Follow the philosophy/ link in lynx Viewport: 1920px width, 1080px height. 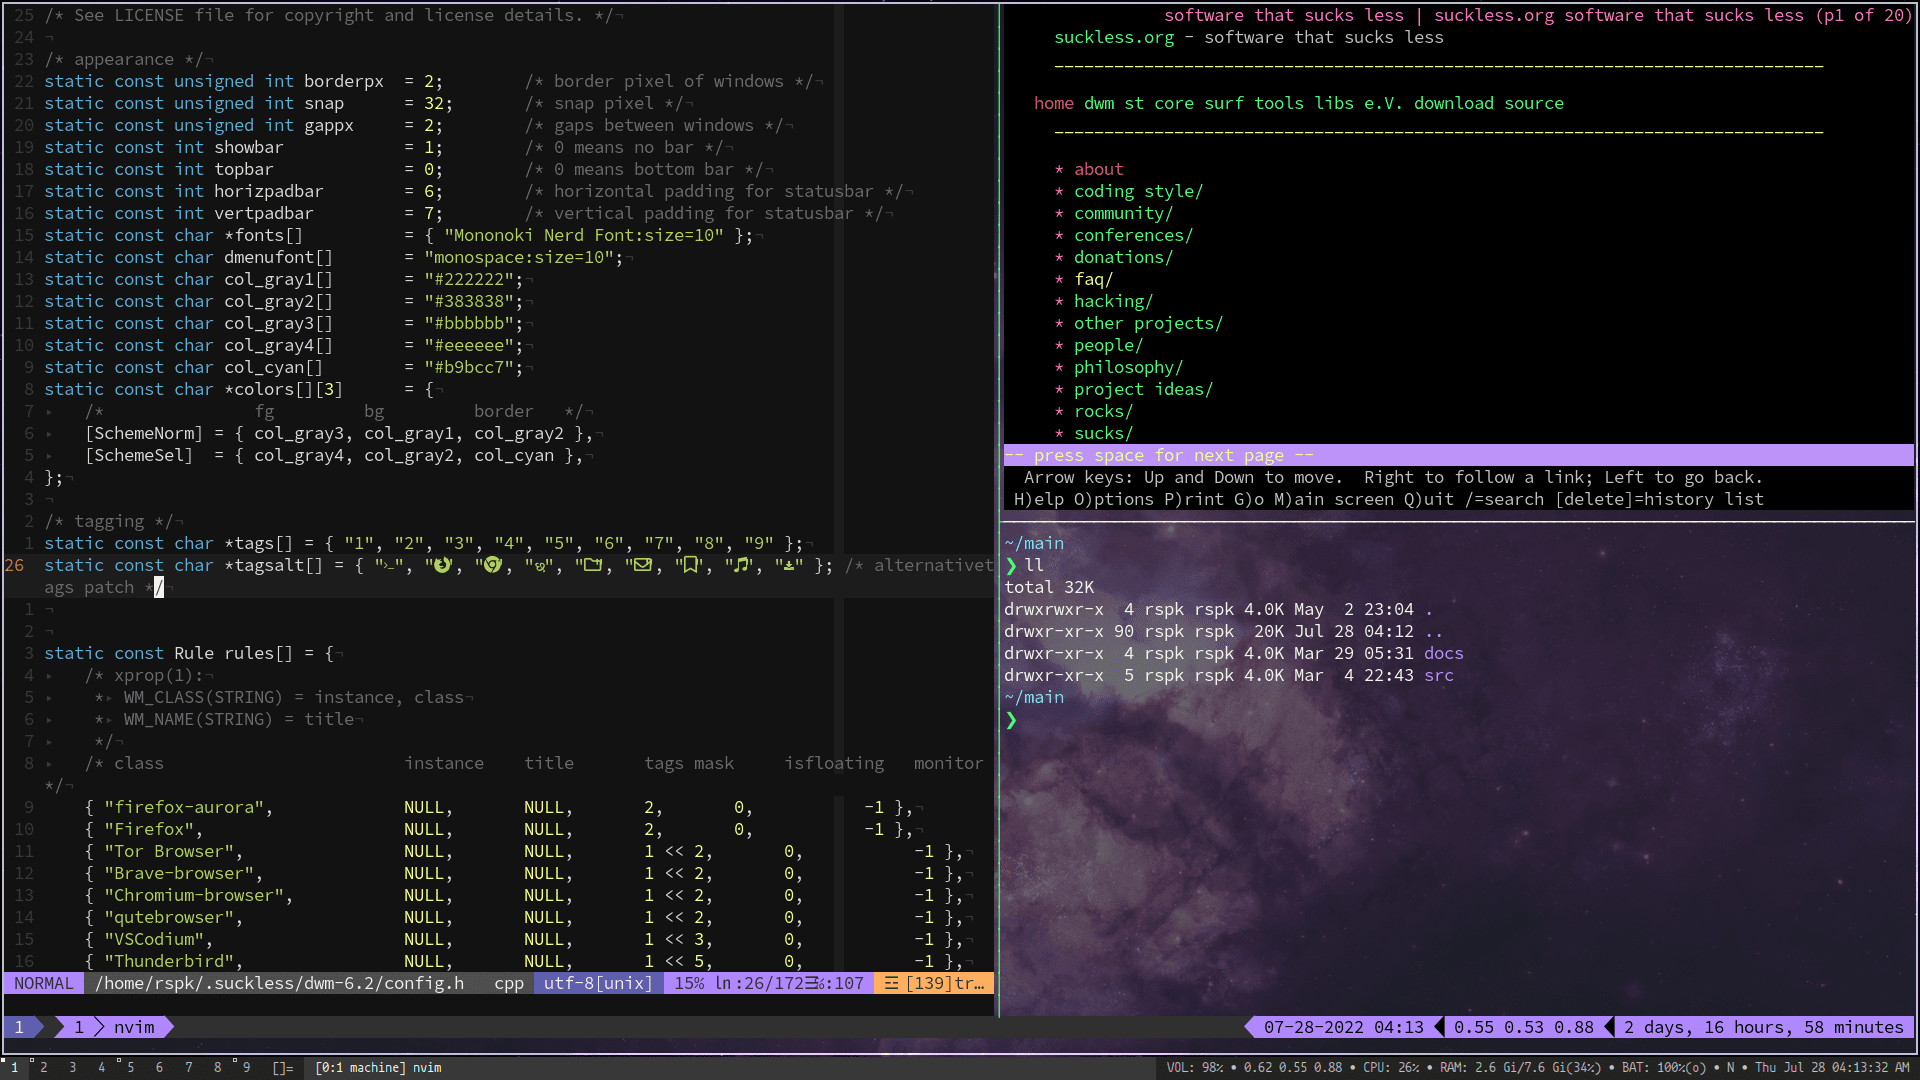[x=1128, y=368]
